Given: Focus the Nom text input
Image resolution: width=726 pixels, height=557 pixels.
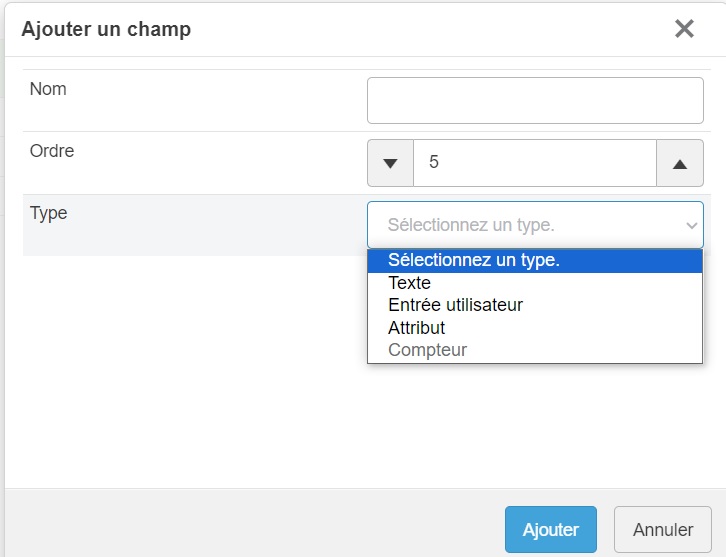Looking at the screenshot, I should click(x=535, y=101).
